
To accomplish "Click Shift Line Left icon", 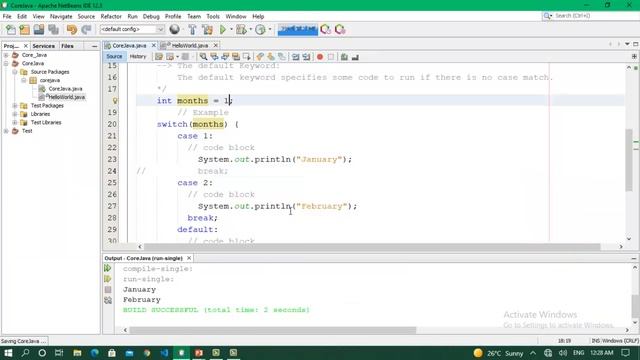I will 296,57.
